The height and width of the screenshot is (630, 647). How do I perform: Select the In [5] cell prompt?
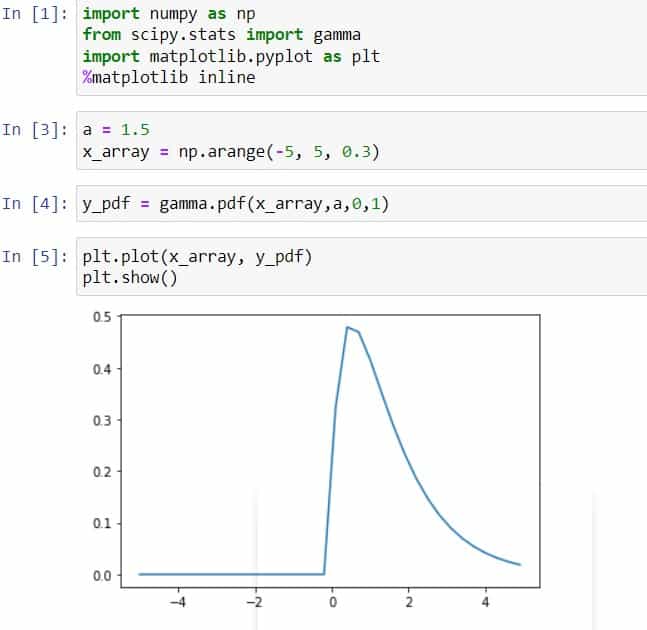[x=35, y=257]
